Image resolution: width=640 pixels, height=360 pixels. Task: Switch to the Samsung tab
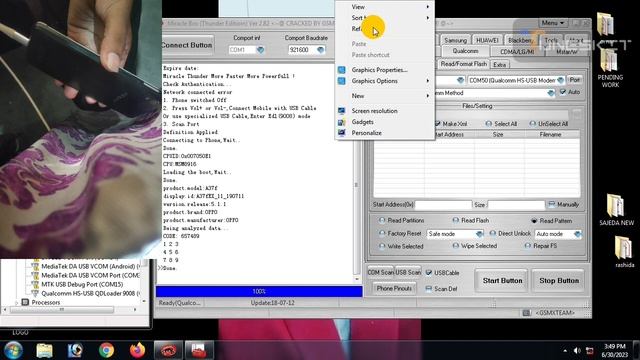(455, 40)
